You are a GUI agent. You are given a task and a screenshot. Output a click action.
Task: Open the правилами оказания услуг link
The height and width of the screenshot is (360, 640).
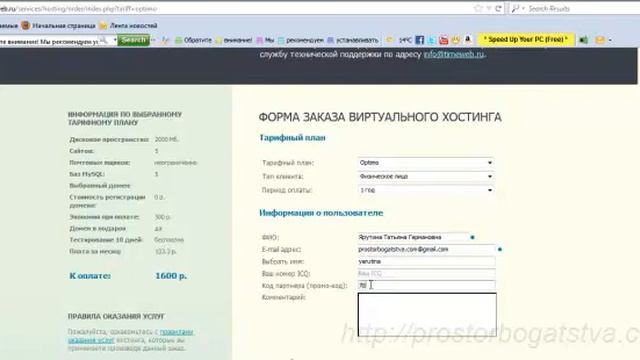pyautogui.click(x=131, y=336)
